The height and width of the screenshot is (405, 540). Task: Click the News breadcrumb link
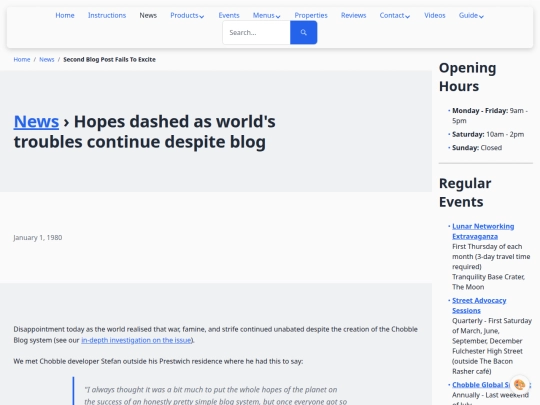coord(46,60)
